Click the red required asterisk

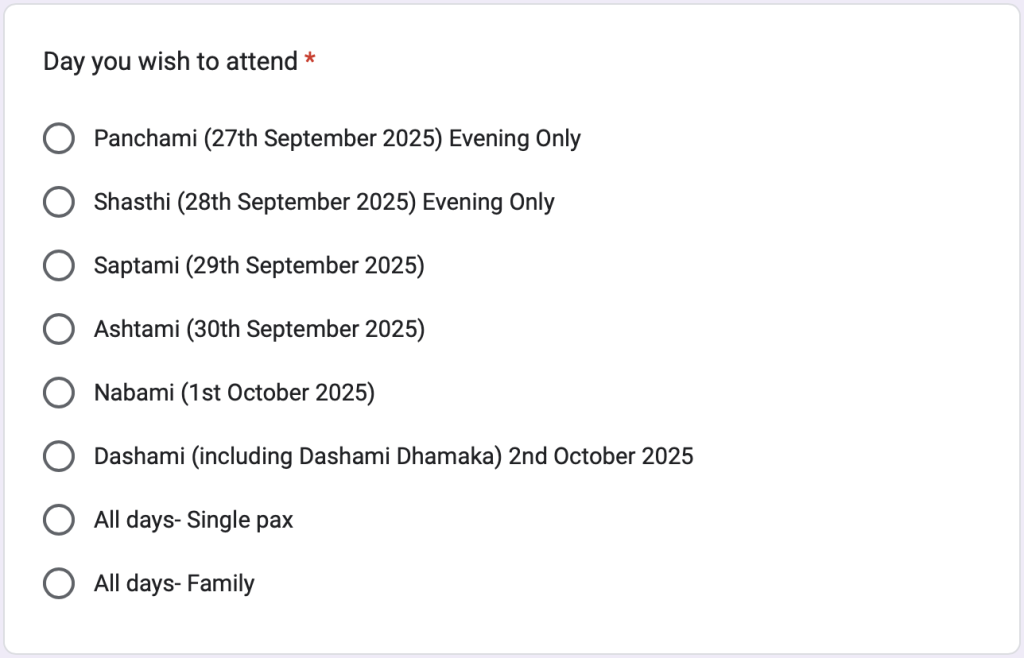310,59
